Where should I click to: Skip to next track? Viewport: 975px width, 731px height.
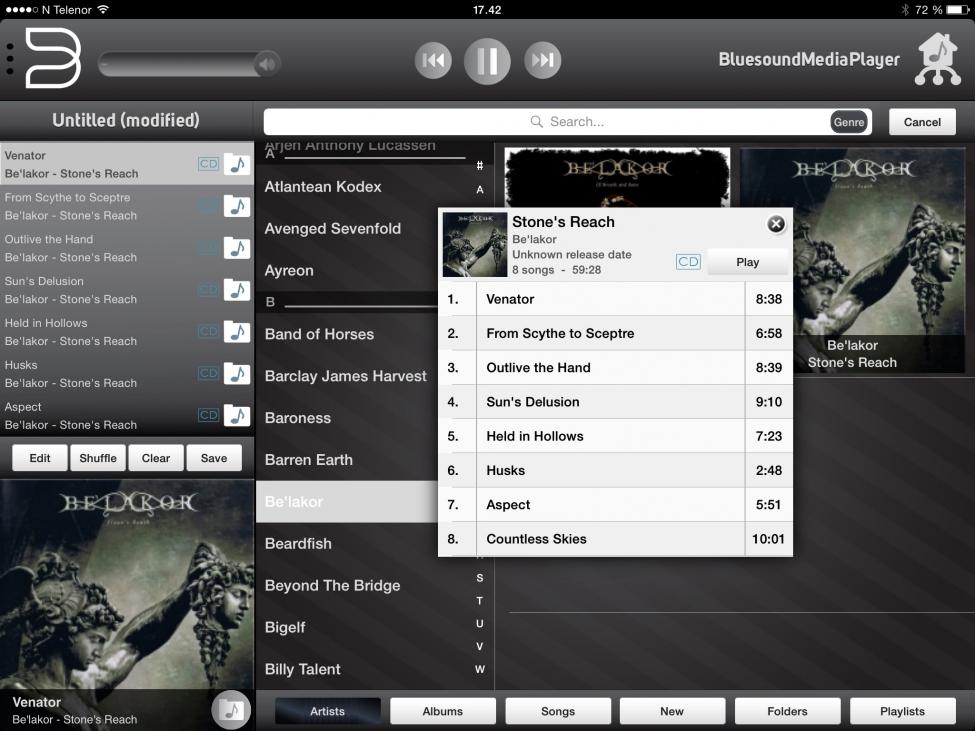click(542, 60)
